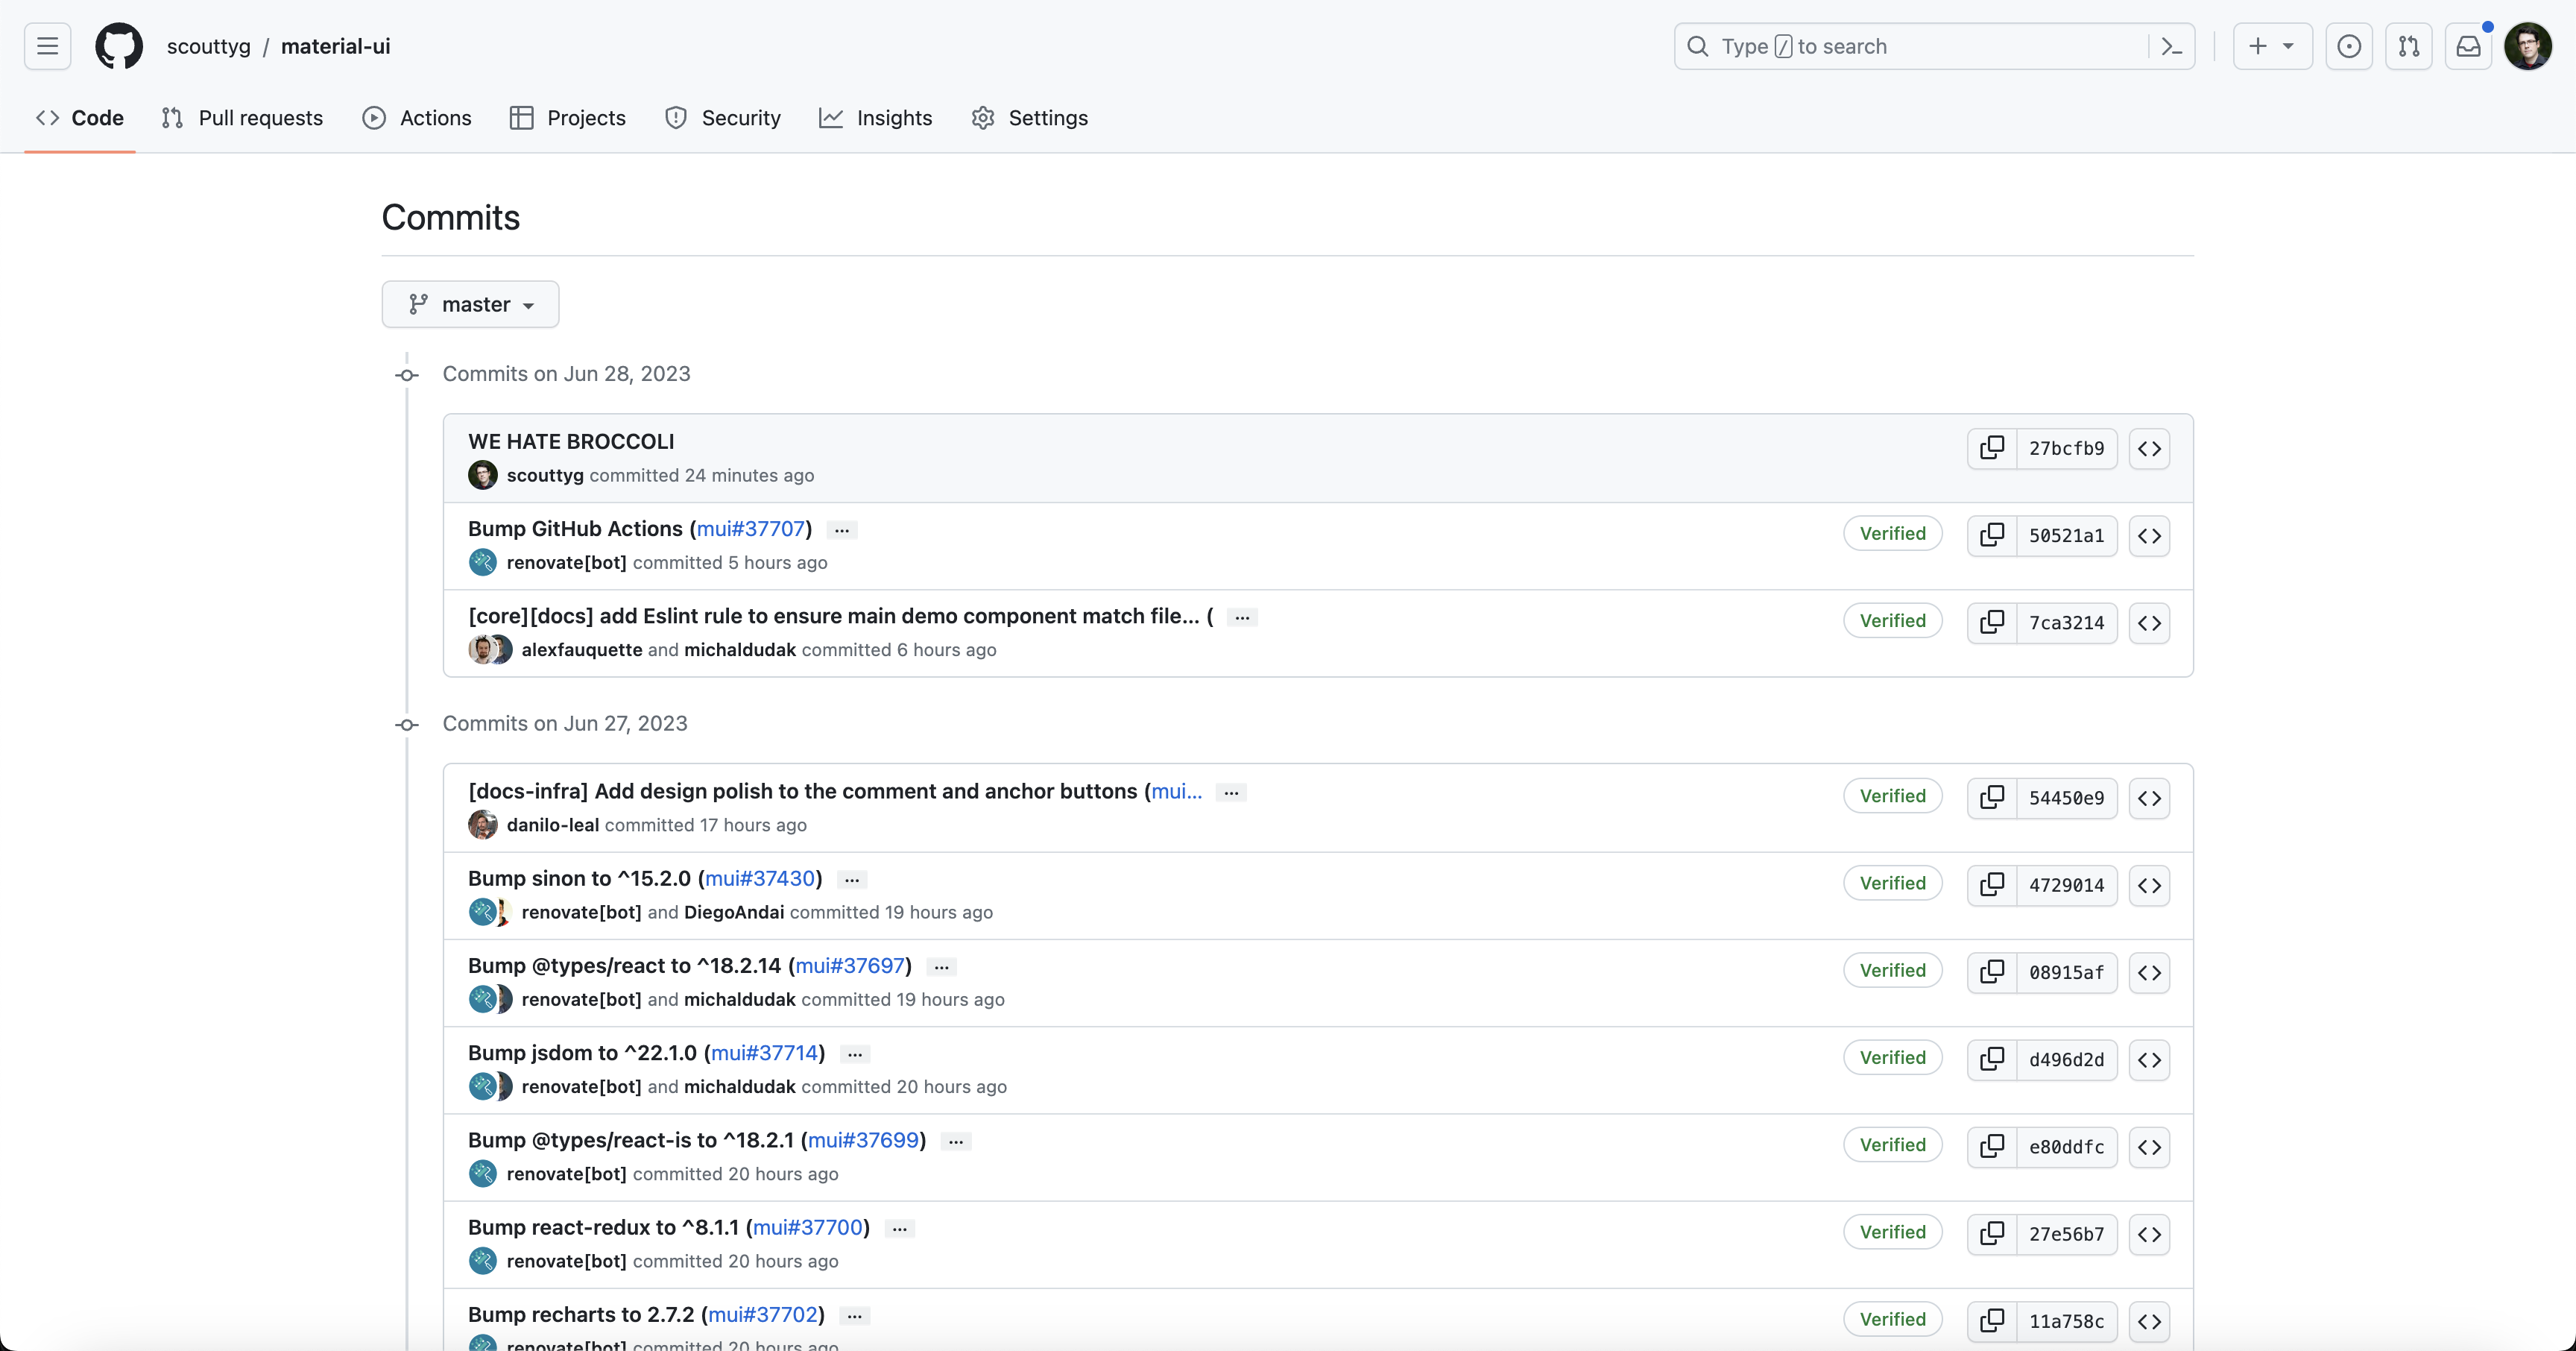This screenshot has height=1351, width=2576.
Task: Open the mui#37700 pull request link
Action: 808,1227
